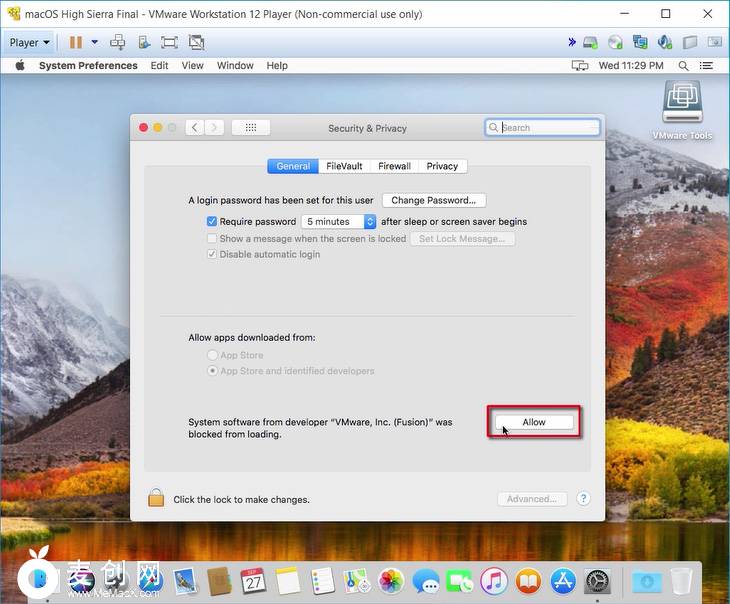730x604 pixels.
Task: Open the Photos app in the dock
Action: pyautogui.click(x=392, y=581)
